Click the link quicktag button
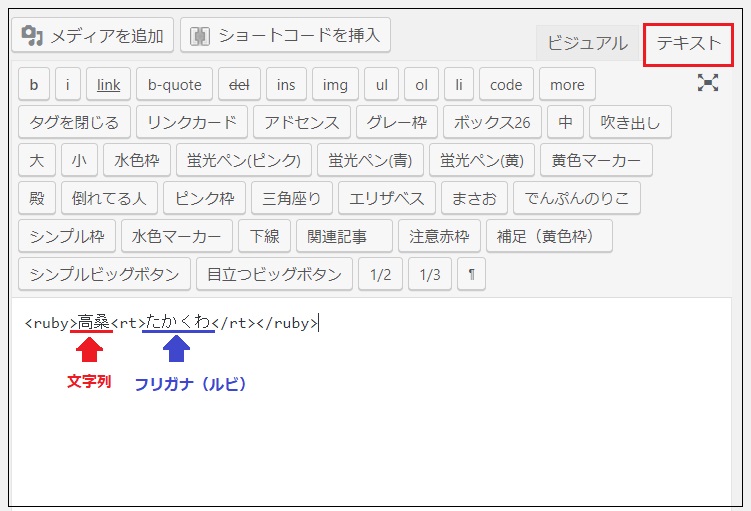This screenshot has height=511, width=751. (x=108, y=84)
